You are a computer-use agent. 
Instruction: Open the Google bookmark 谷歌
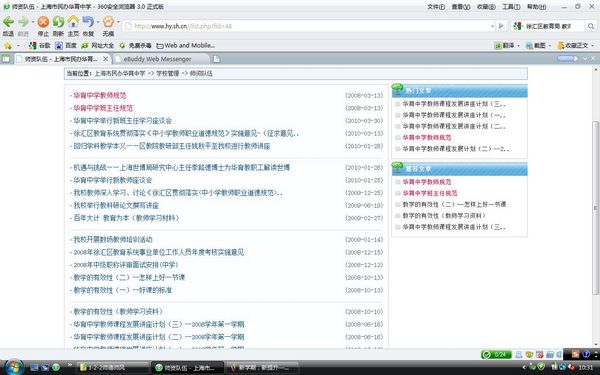[x=39, y=46]
